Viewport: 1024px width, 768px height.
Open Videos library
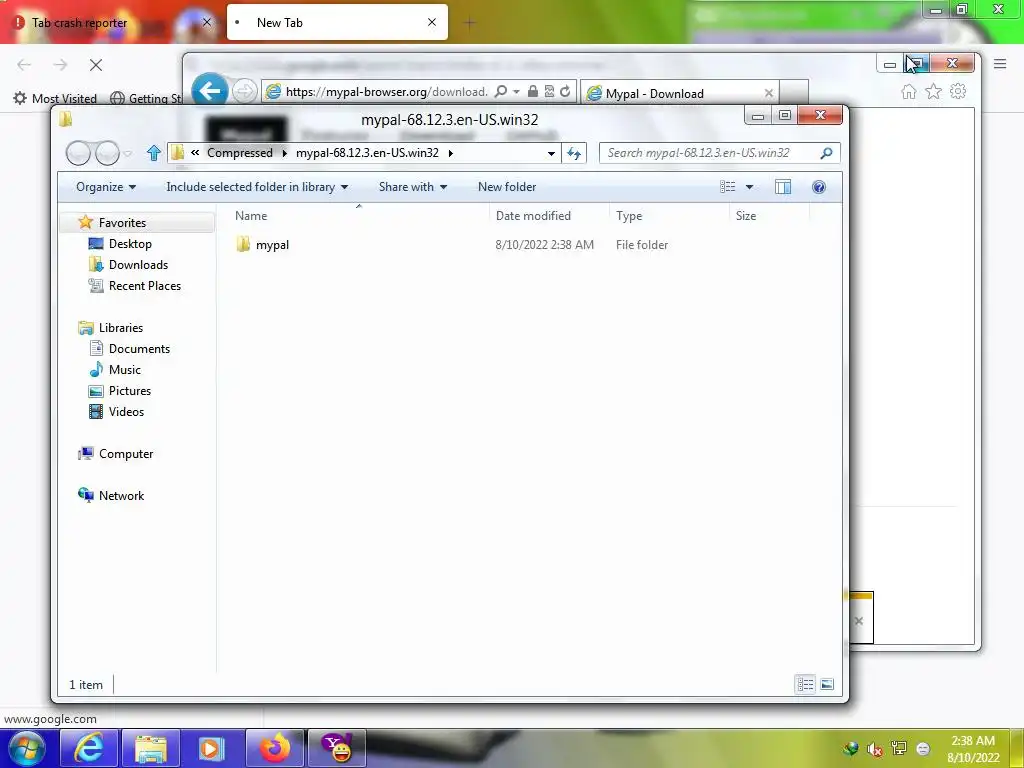pos(126,411)
